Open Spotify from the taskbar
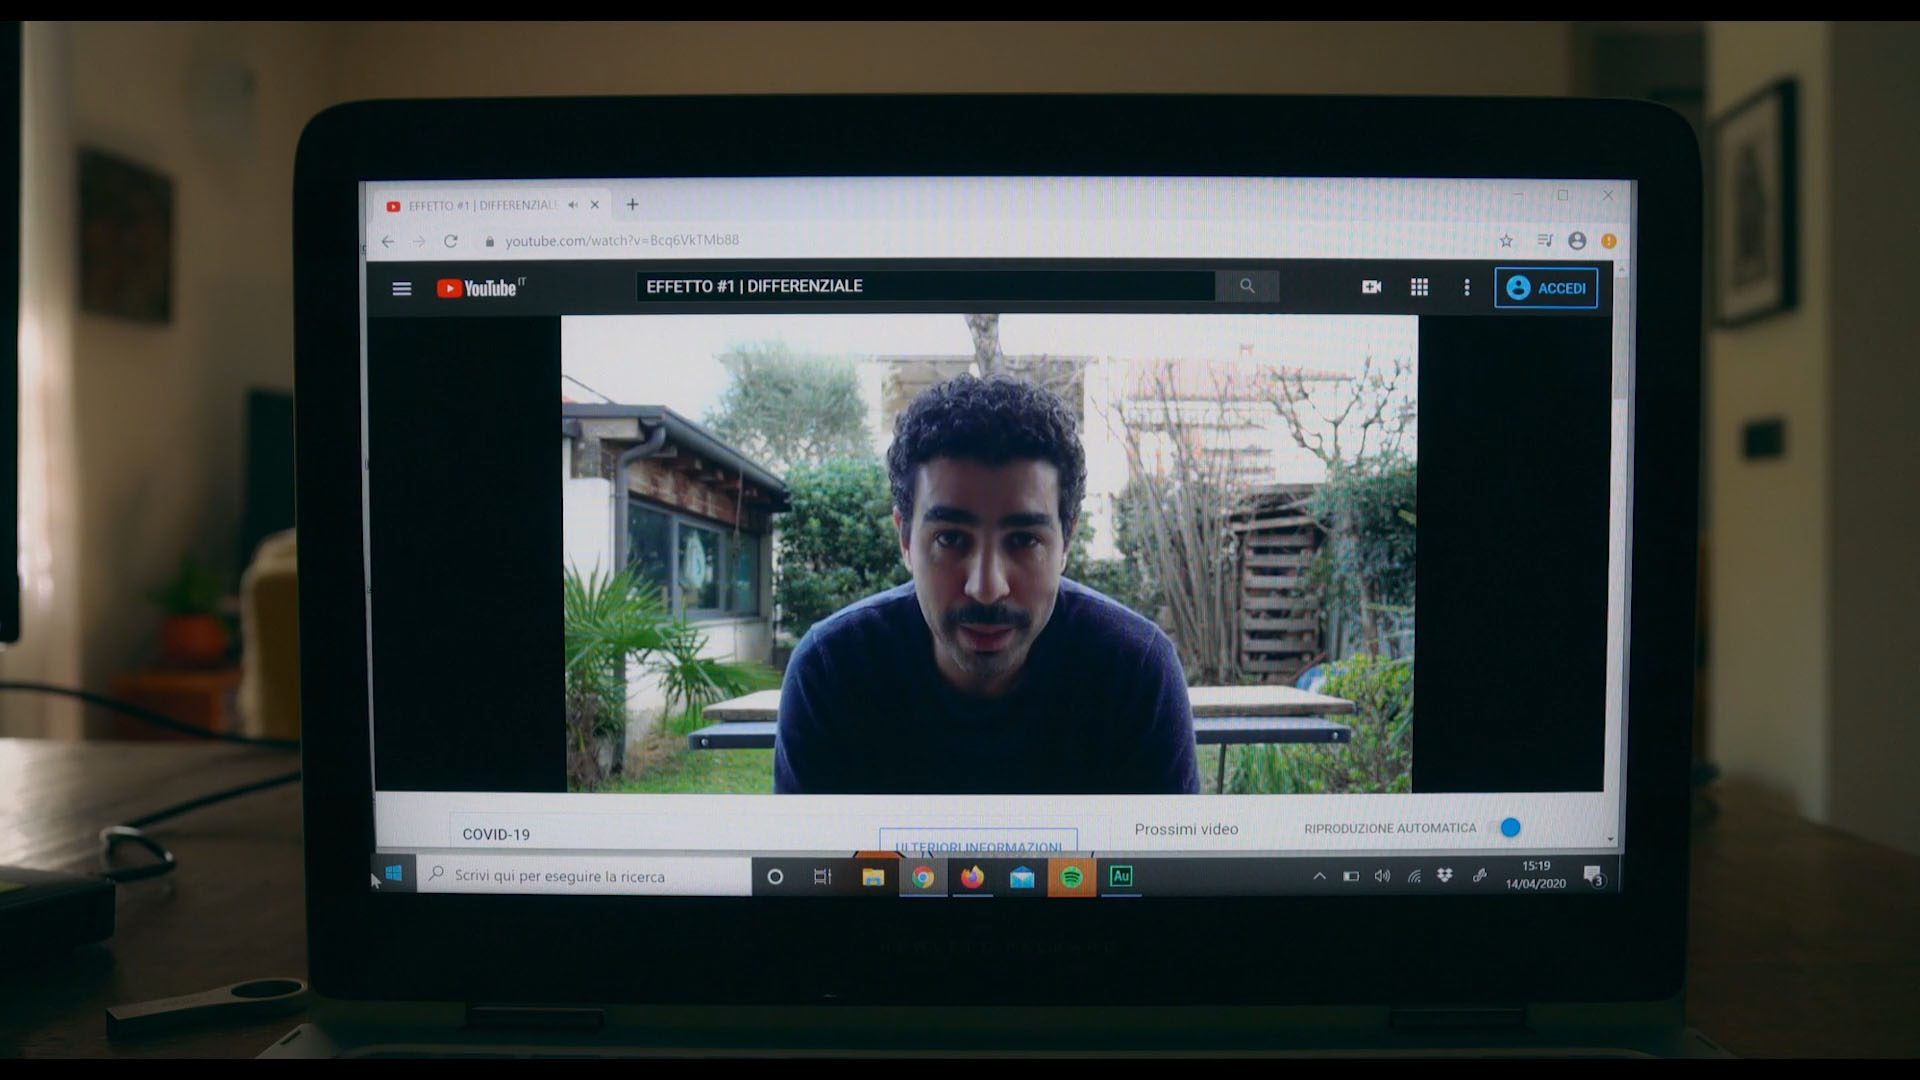The image size is (1920, 1080). point(1071,877)
